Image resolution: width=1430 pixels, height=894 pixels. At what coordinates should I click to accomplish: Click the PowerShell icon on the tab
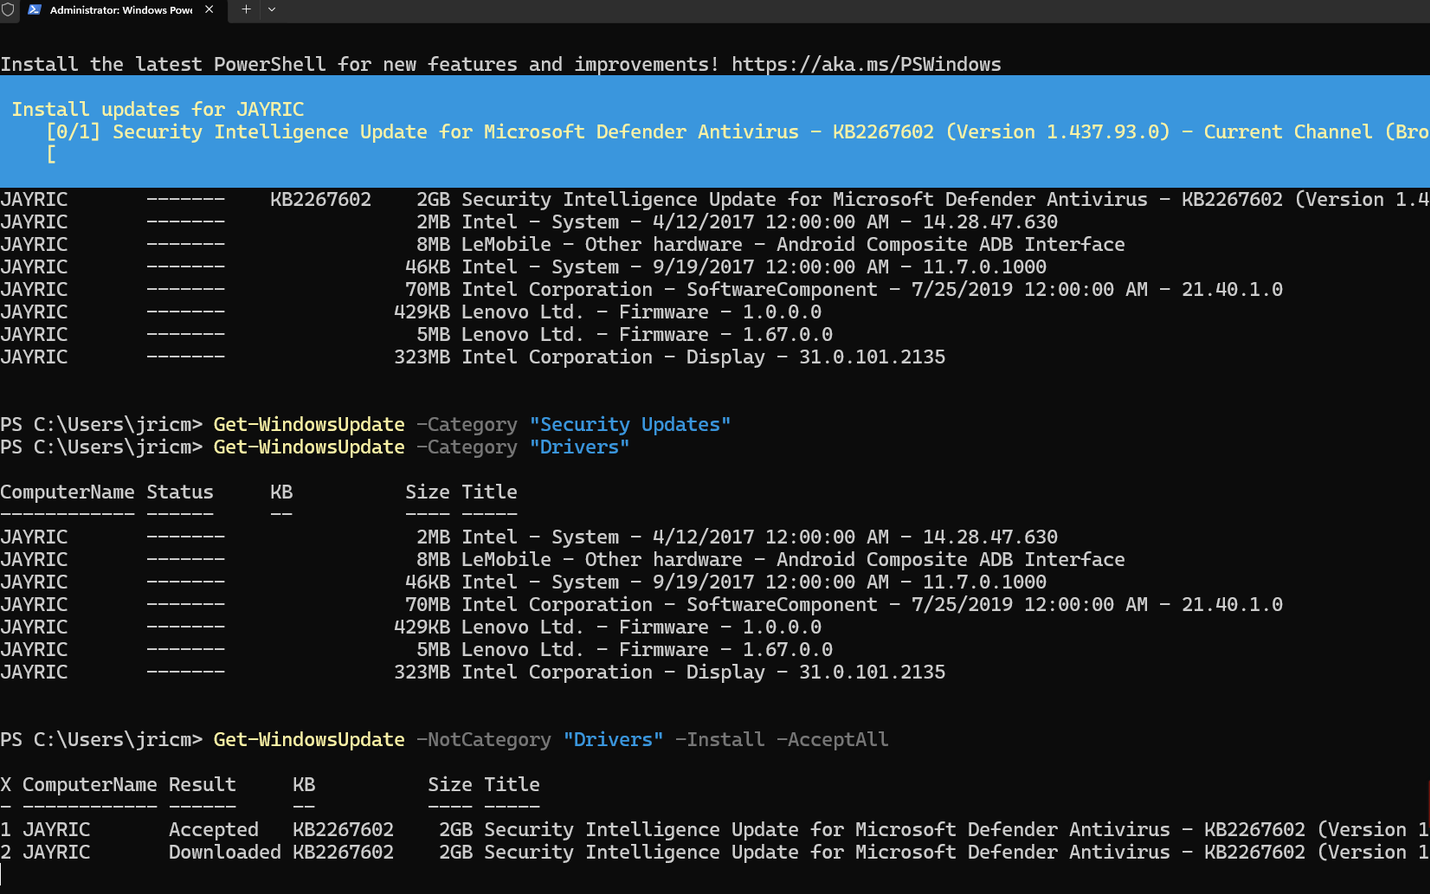(x=35, y=9)
